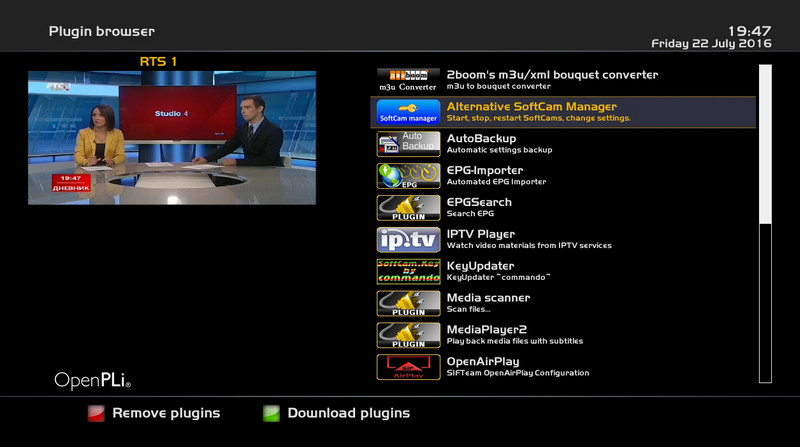This screenshot has width=800, height=447.
Task: Click the "KeyUpdater ~commando~" description
Action: pyautogui.click(x=498, y=278)
